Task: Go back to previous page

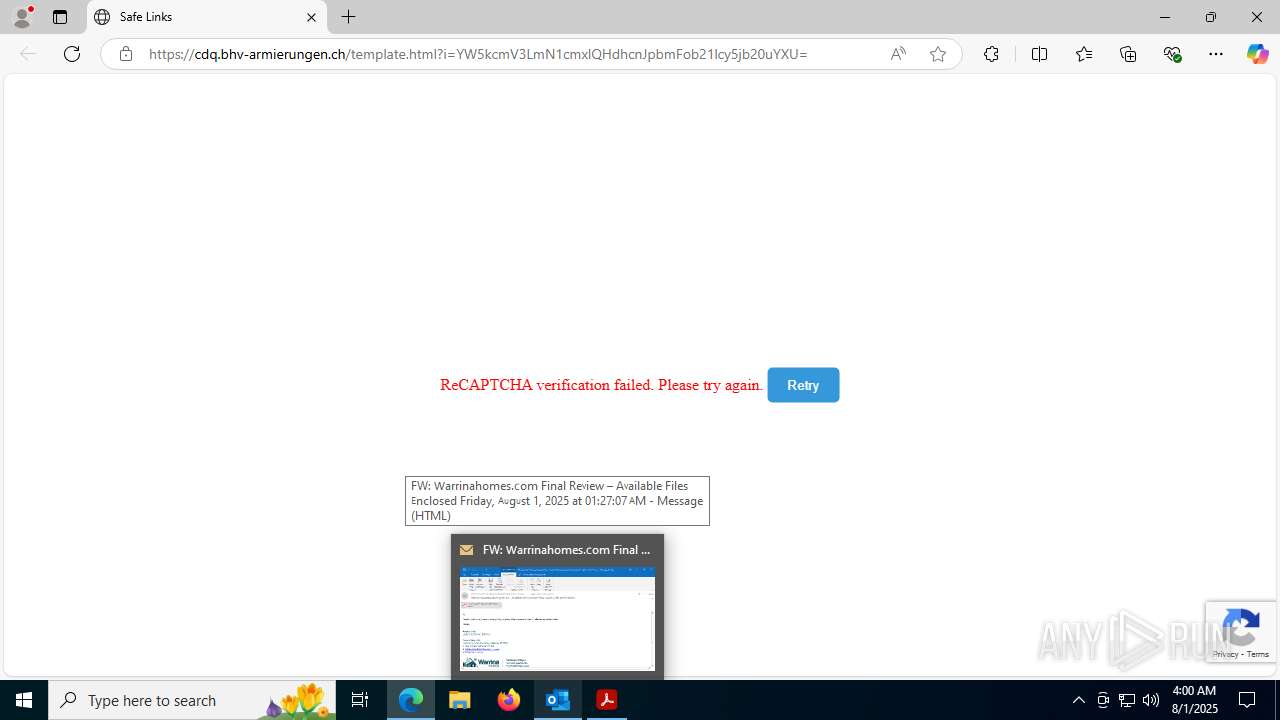Action: [x=28, y=54]
